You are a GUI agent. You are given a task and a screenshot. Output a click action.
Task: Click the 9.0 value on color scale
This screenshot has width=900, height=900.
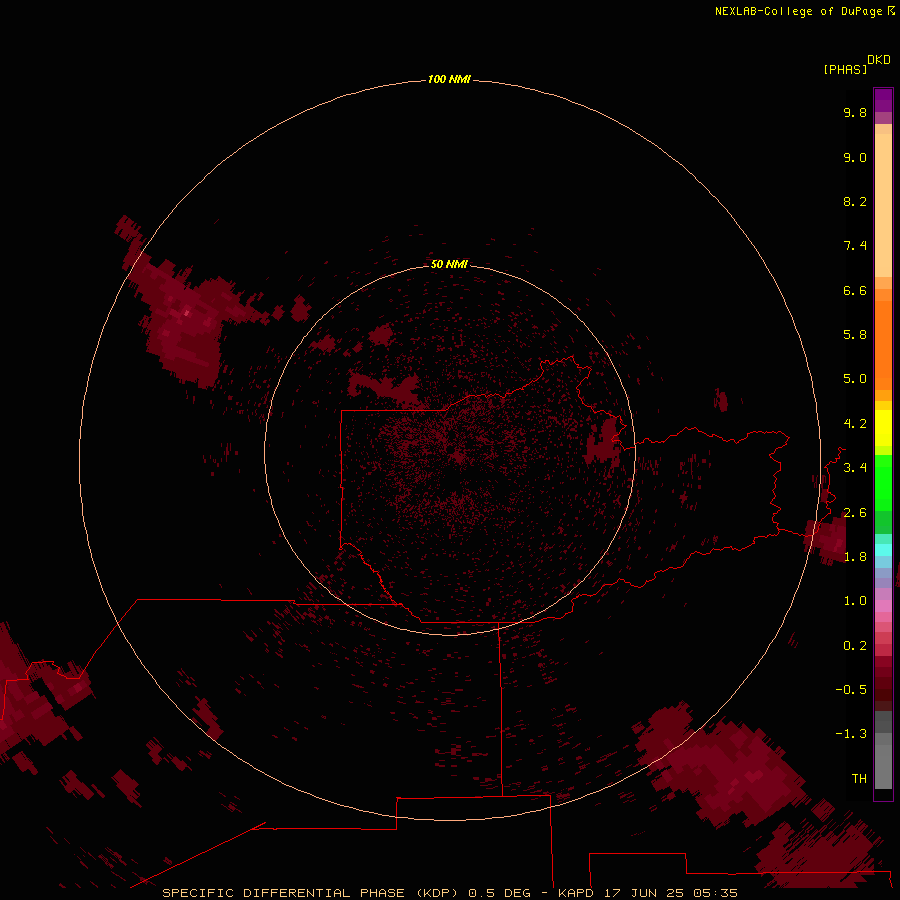coord(855,157)
